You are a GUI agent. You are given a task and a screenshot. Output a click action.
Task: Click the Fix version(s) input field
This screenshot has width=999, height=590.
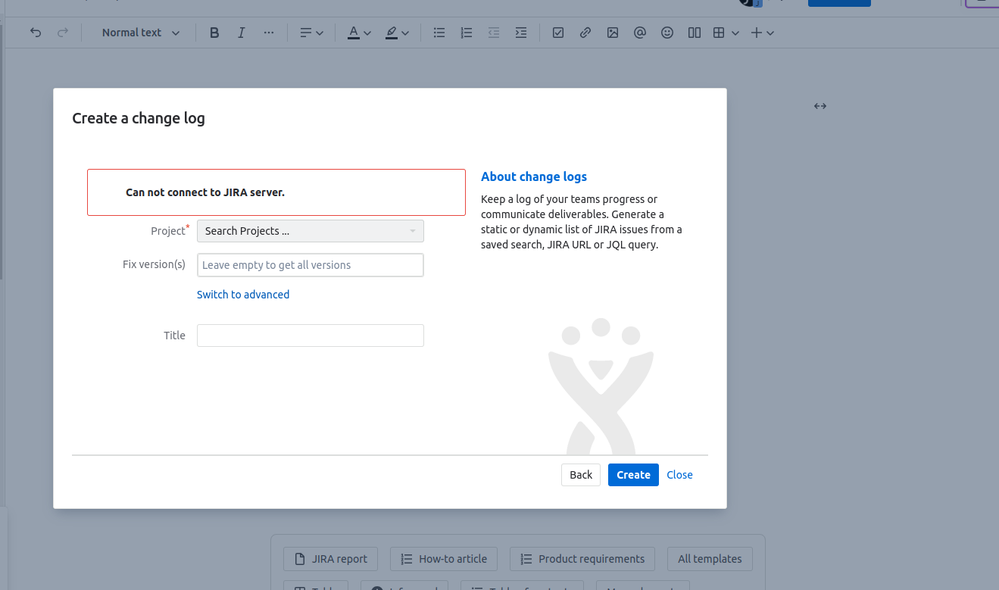310,265
